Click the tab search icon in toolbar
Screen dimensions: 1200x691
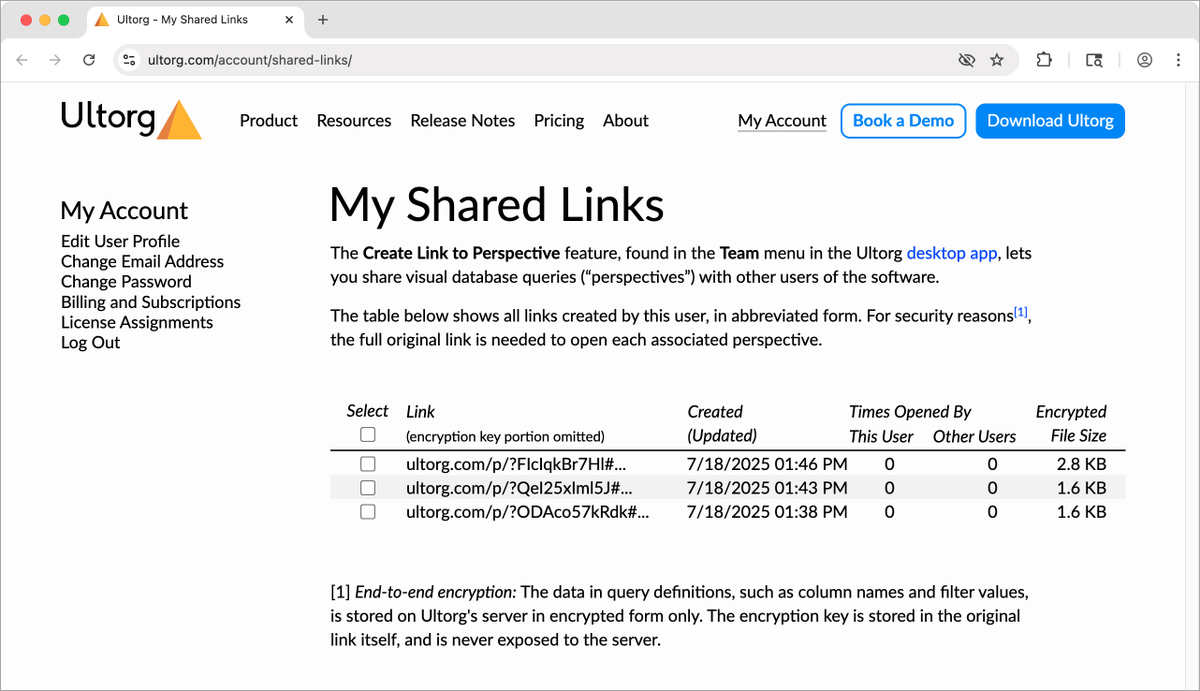click(x=1095, y=60)
